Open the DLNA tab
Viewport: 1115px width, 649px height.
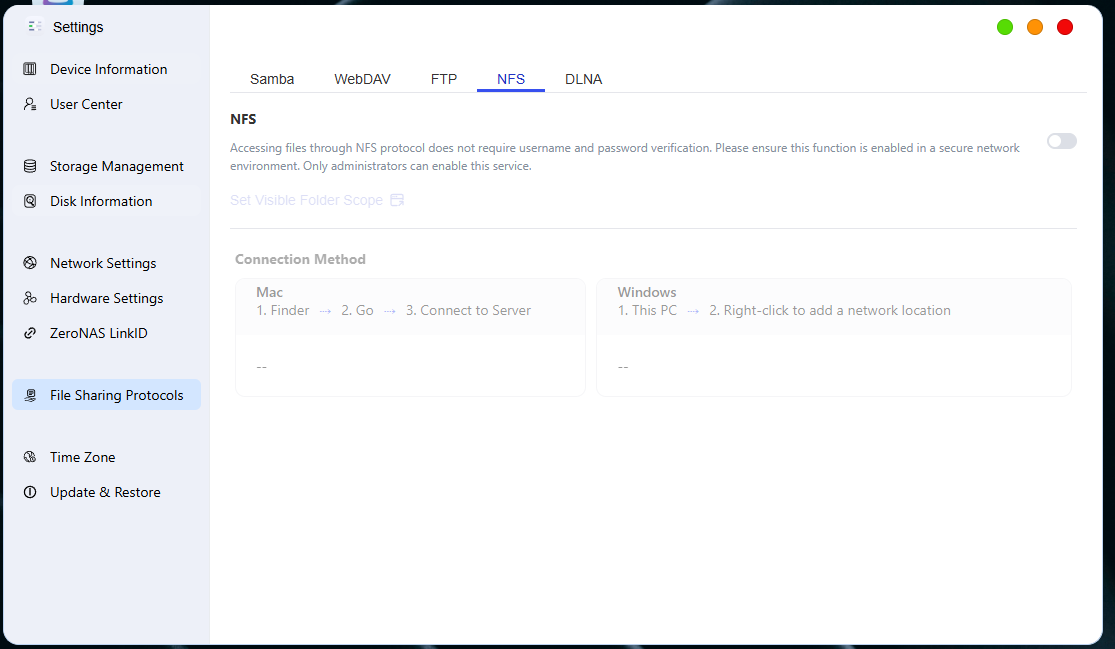pyautogui.click(x=583, y=79)
